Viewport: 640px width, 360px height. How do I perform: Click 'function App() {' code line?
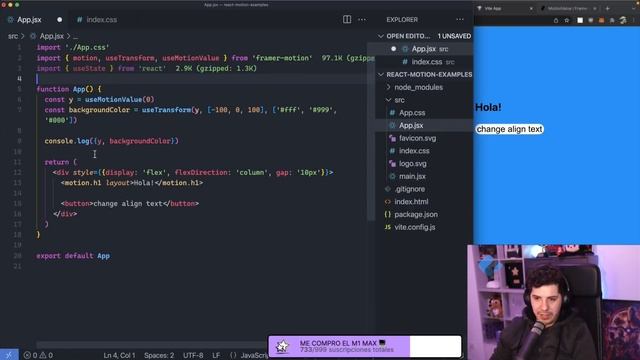[69, 89]
